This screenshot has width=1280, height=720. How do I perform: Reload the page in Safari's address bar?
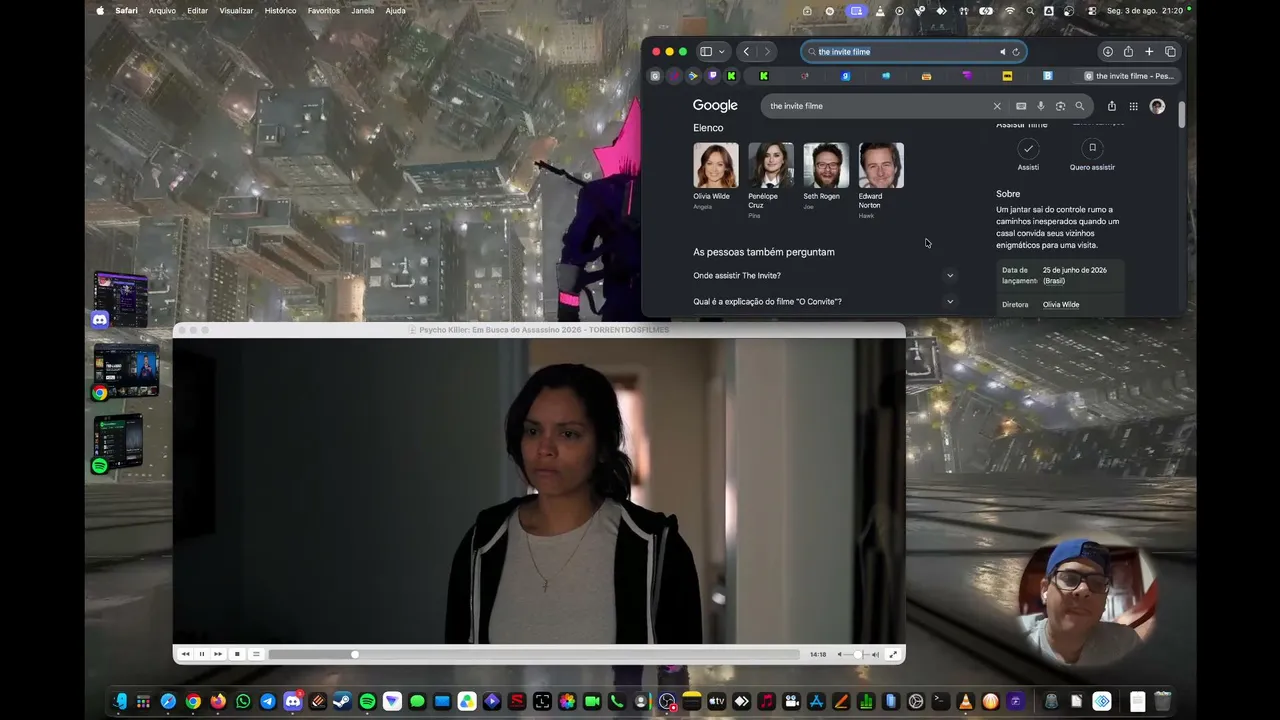point(1016,52)
